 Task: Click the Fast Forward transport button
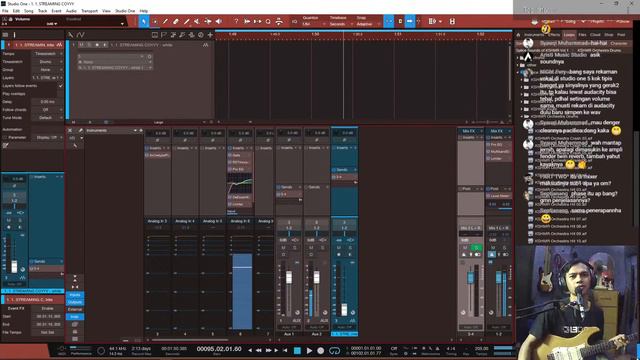[x=268, y=351]
